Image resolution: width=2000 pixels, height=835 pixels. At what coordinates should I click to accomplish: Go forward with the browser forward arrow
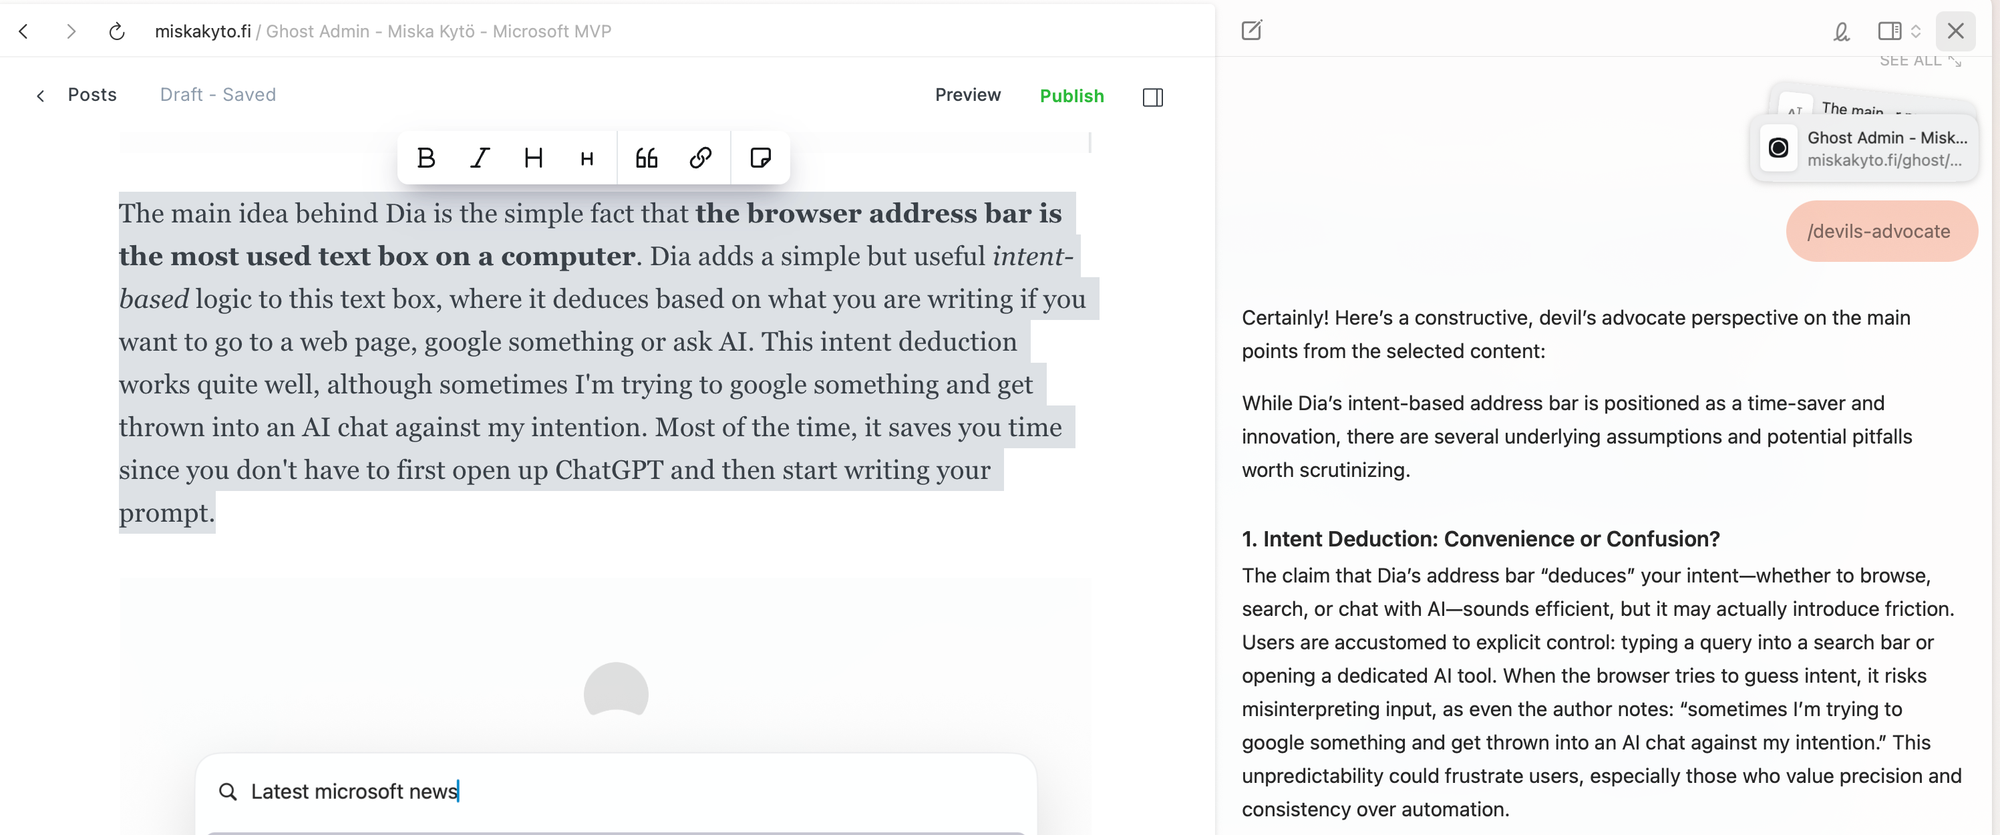pos(70,31)
